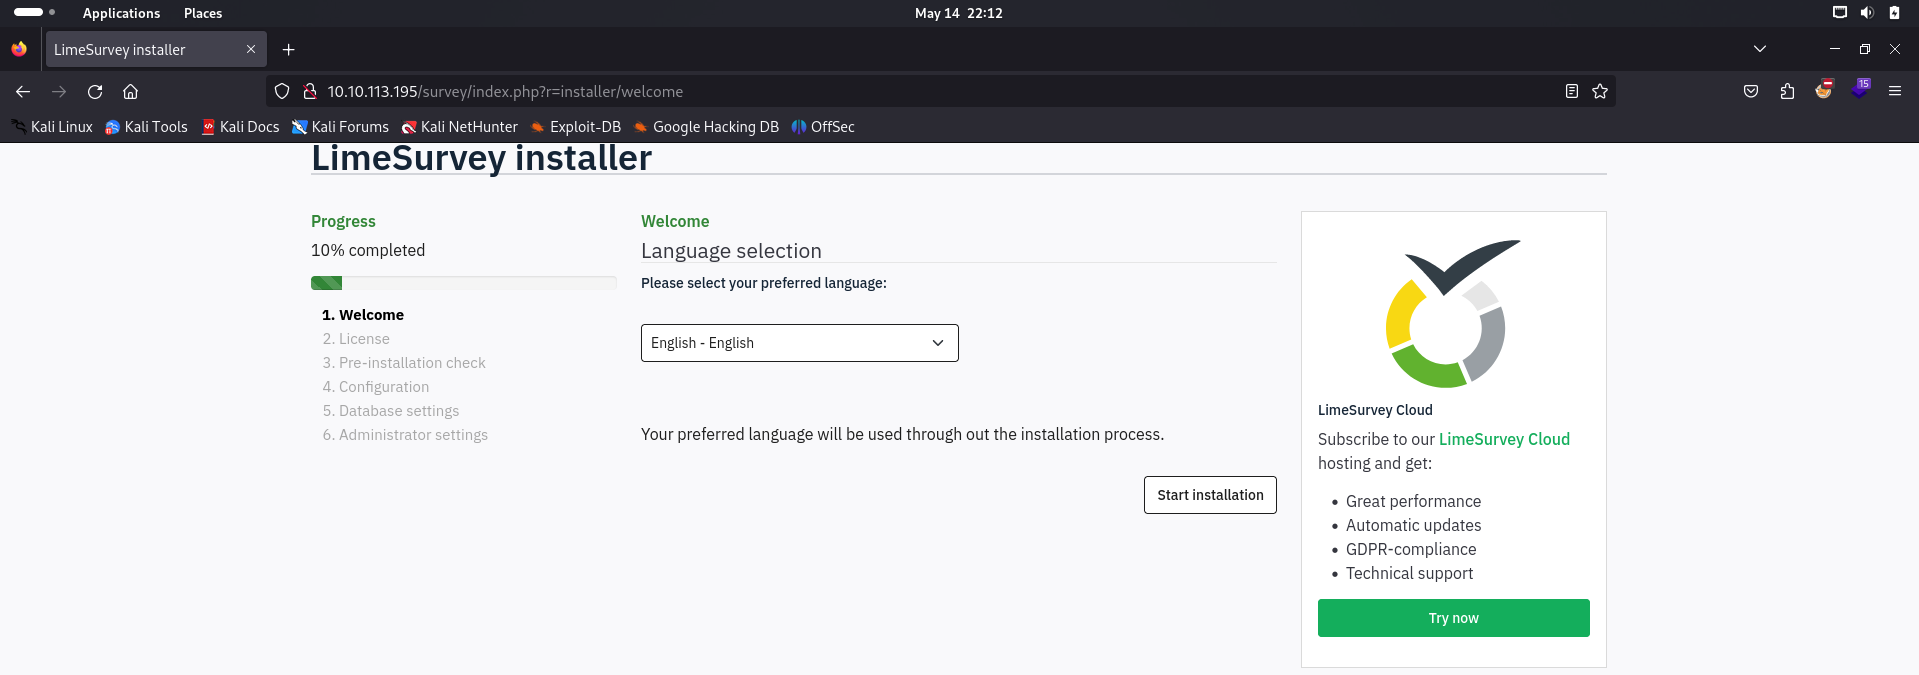Click the 'LimeSurvey installer' page heading
The width and height of the screenshot is (1919, 675).
pos(481,158)
